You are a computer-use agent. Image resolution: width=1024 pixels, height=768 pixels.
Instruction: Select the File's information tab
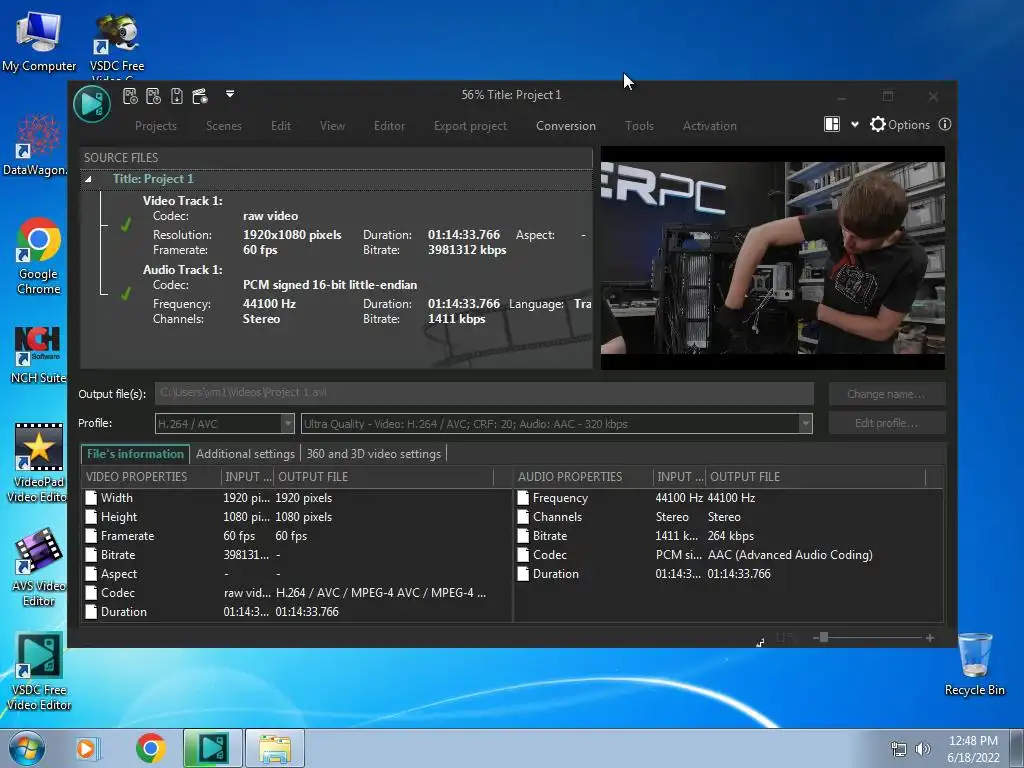pyautogui.click(x=135, y=454)
